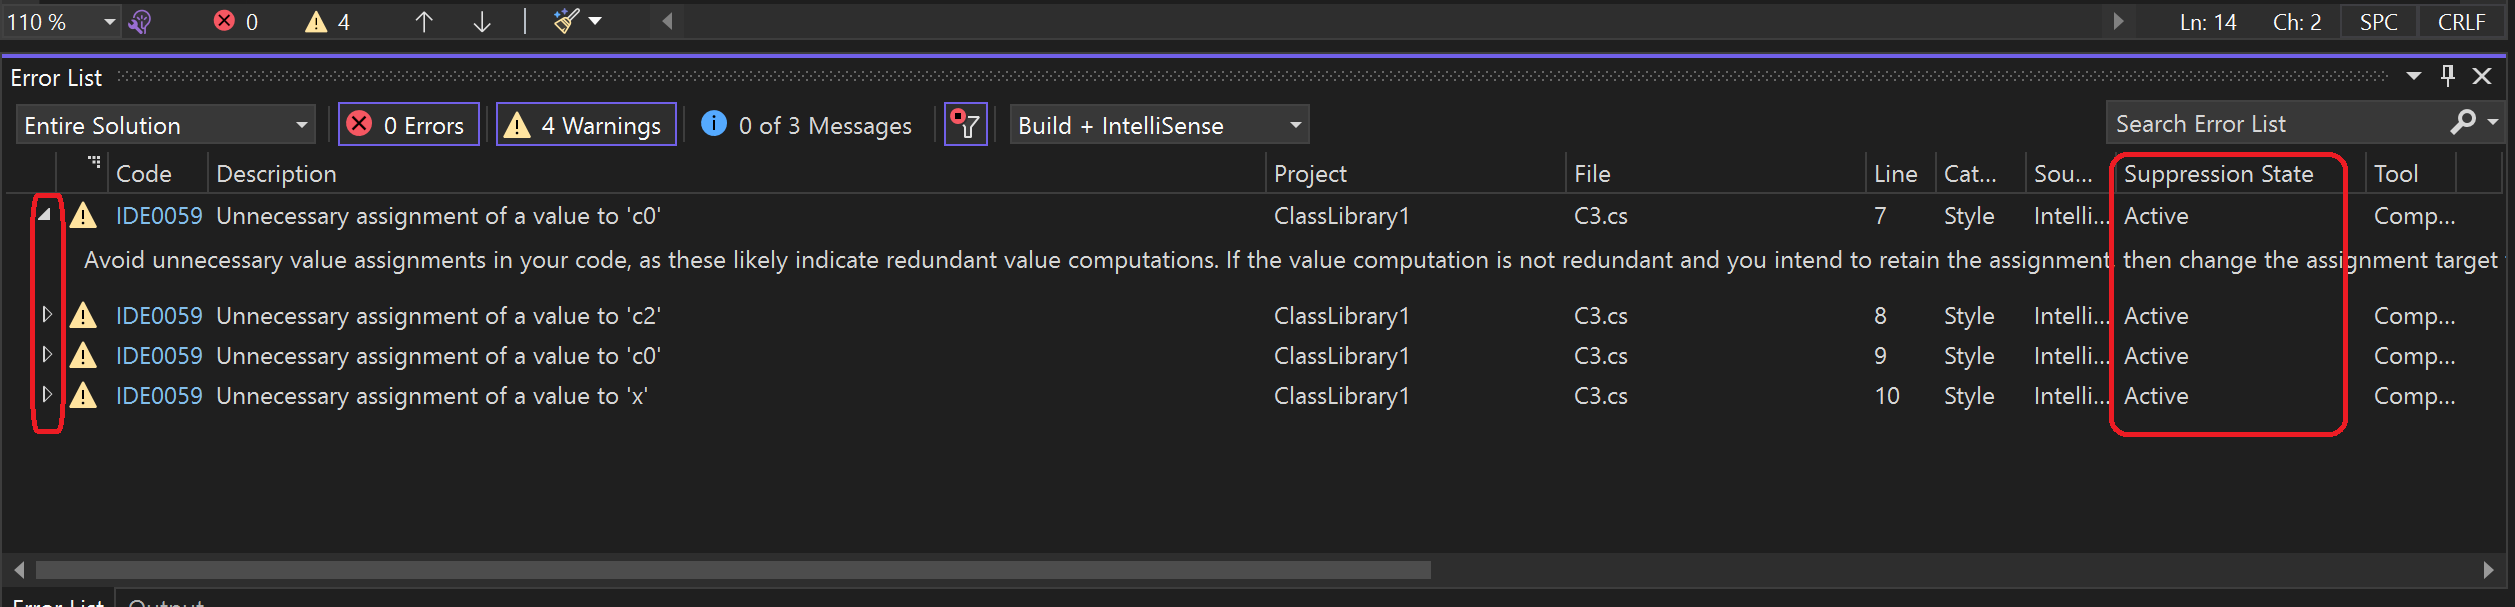Navigate to next issue with down arrow
2515x607 pixels.
coord(481,20)
